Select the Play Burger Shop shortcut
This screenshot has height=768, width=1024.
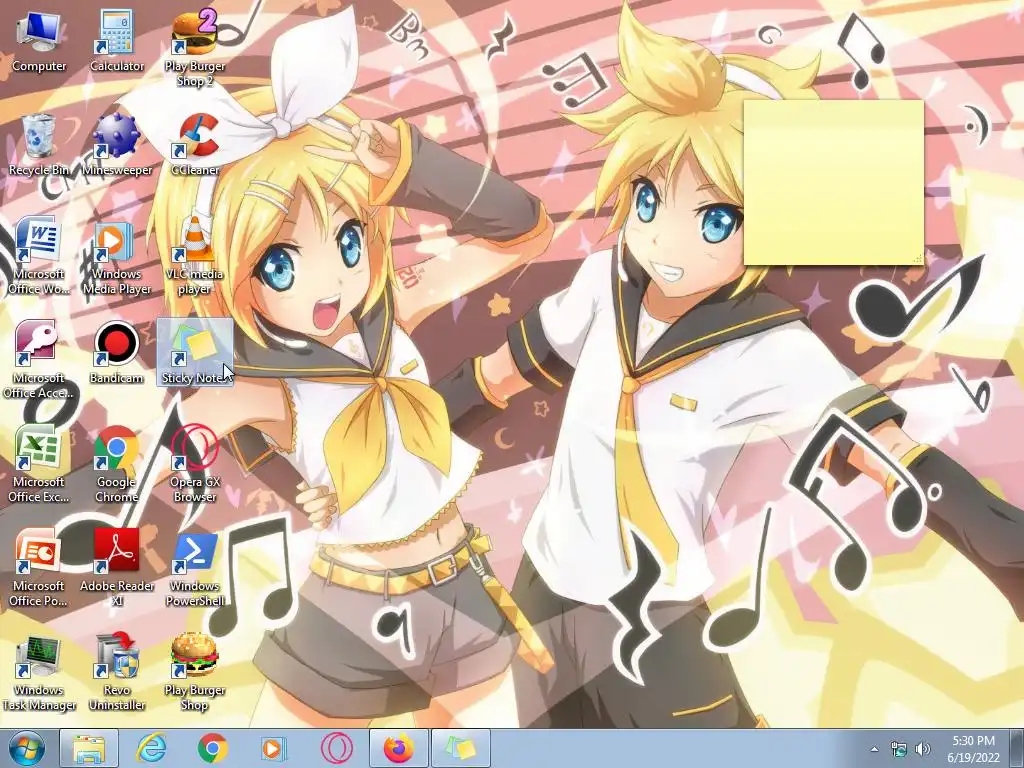195,671
